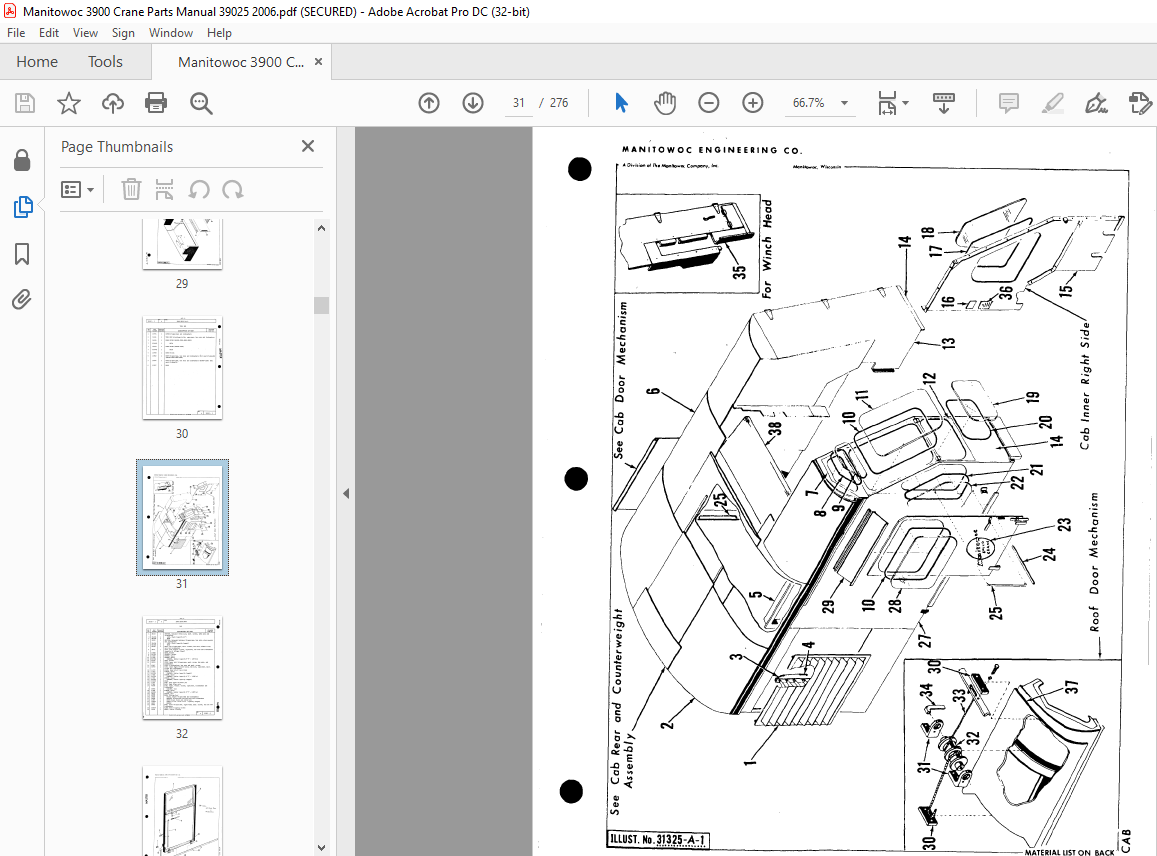This screenshot has height=856, width=1157.
Task: Open the View menu
Action: point(85,32)
